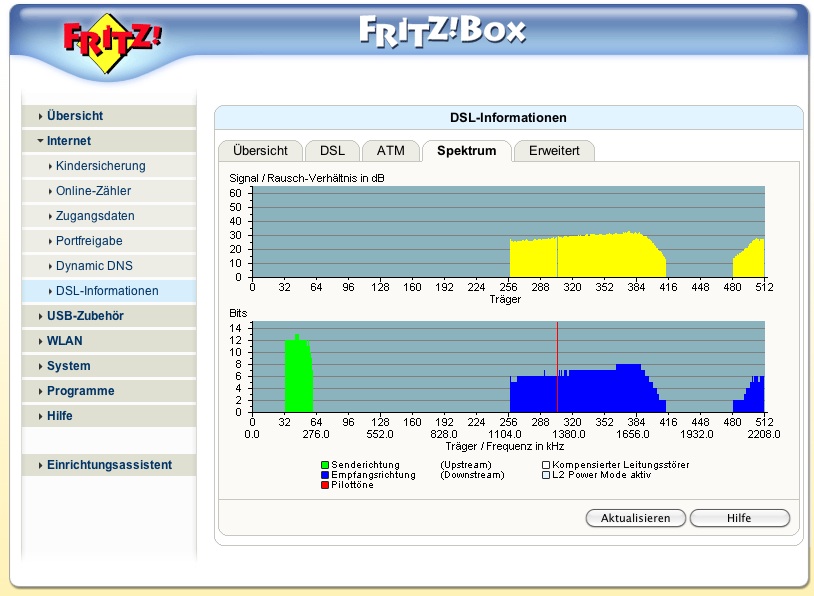The height and width of the screenshot is (596, 814).
Task: Click the Kompensierter Leitungsstörer legend box
Action: (546, 465)
